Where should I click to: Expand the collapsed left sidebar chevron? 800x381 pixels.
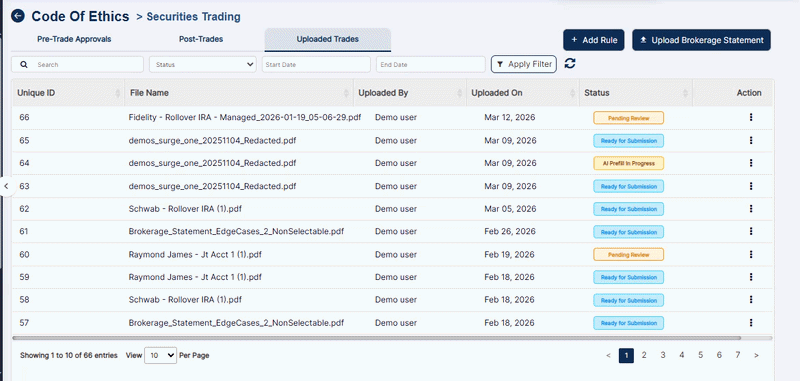click(6, 186)
